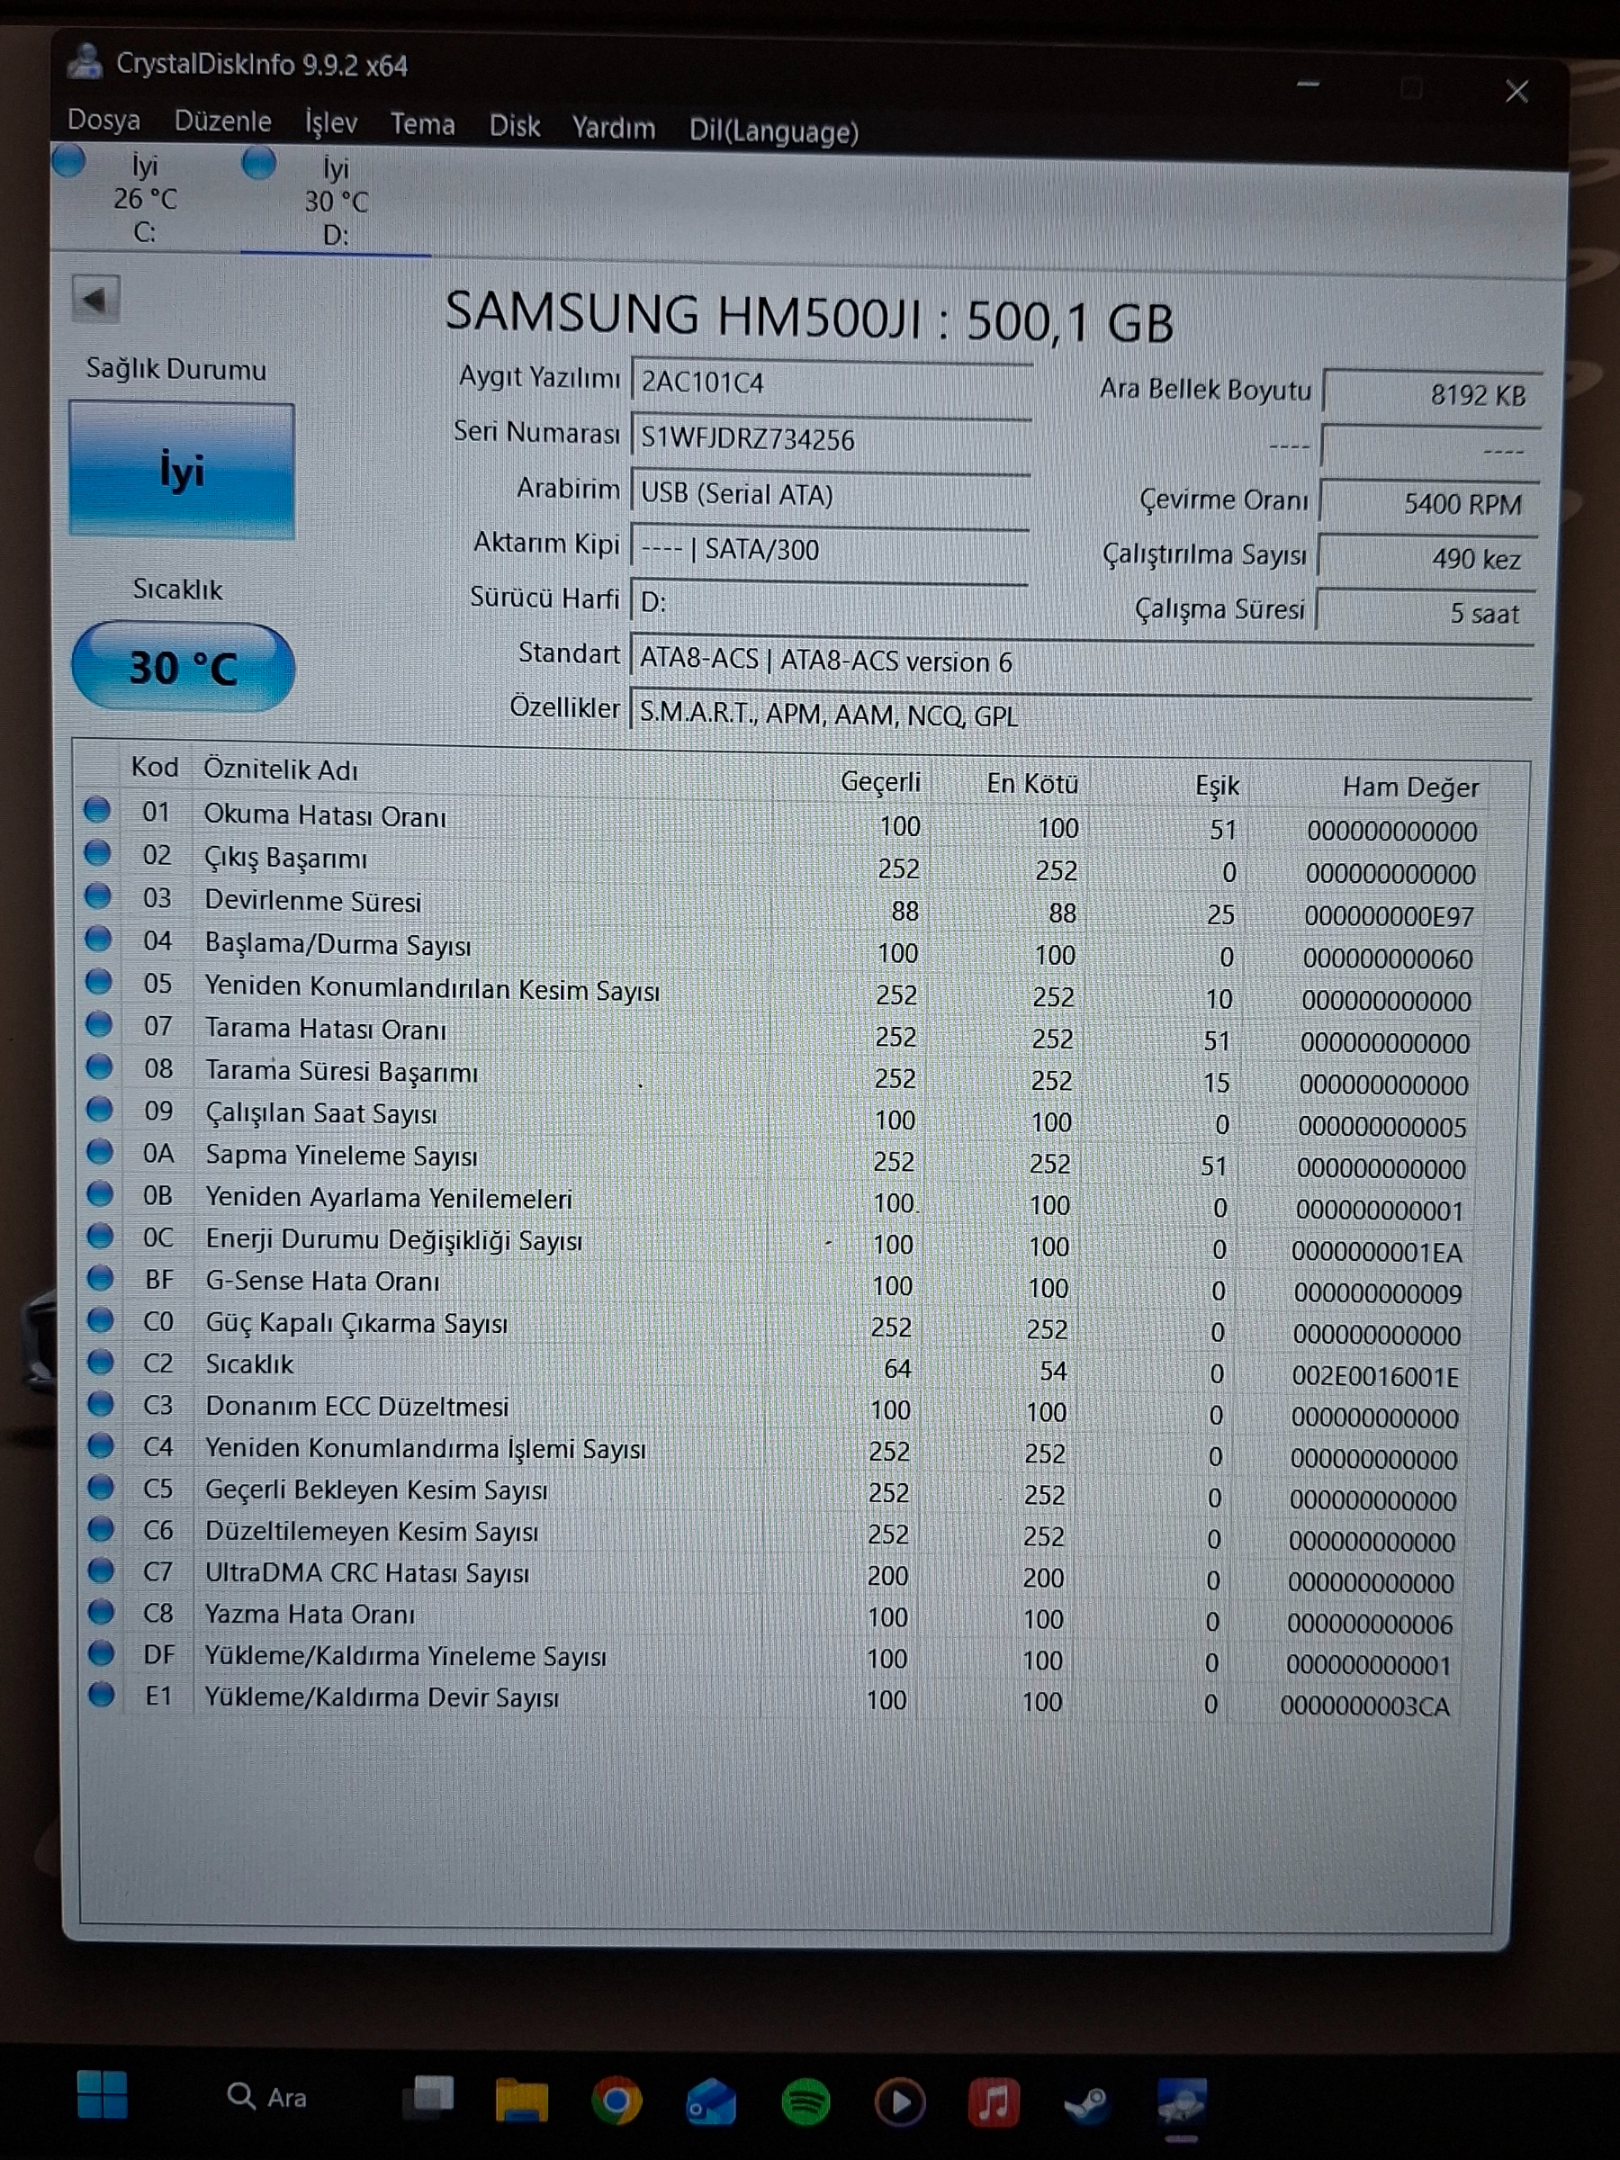Viewport: 1620px width, 2160px height.
Task: Open the Dil(Language) menu
Action: point(773,132)
